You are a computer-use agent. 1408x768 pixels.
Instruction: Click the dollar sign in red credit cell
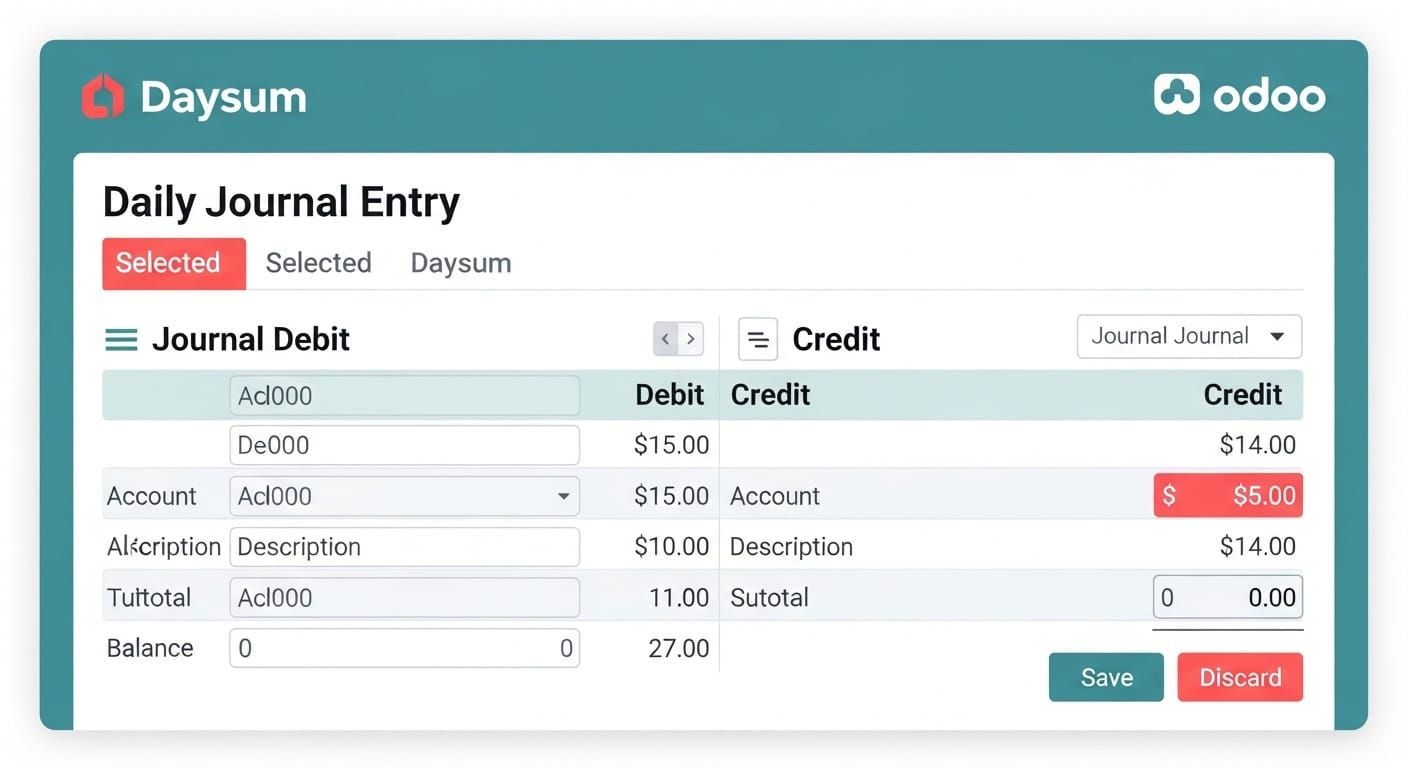[x=1169, y=495]
